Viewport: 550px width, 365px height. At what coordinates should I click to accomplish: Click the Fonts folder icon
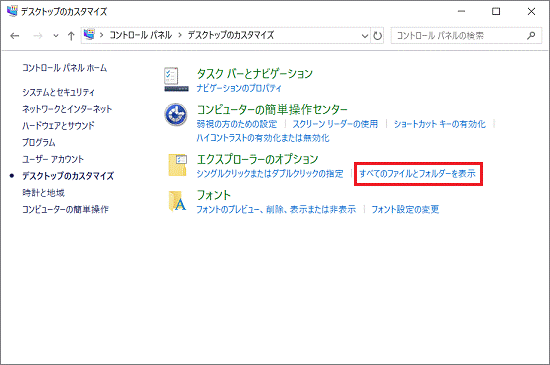click(177, 201)
